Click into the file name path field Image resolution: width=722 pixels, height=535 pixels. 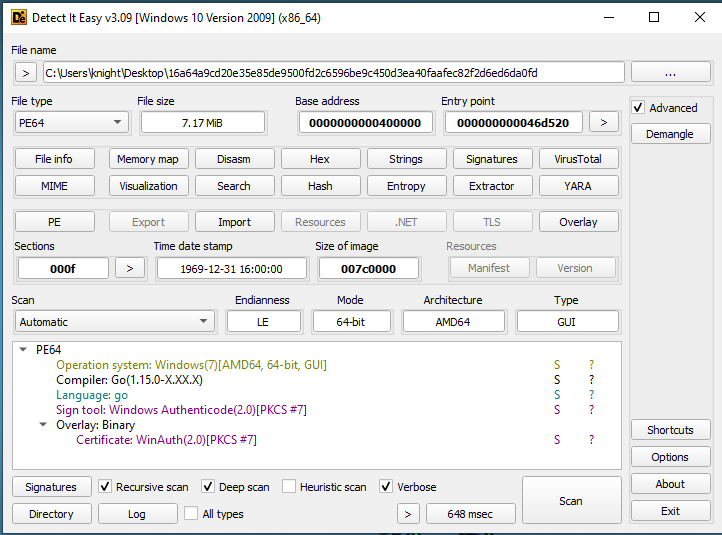click(x=333, y=73)
